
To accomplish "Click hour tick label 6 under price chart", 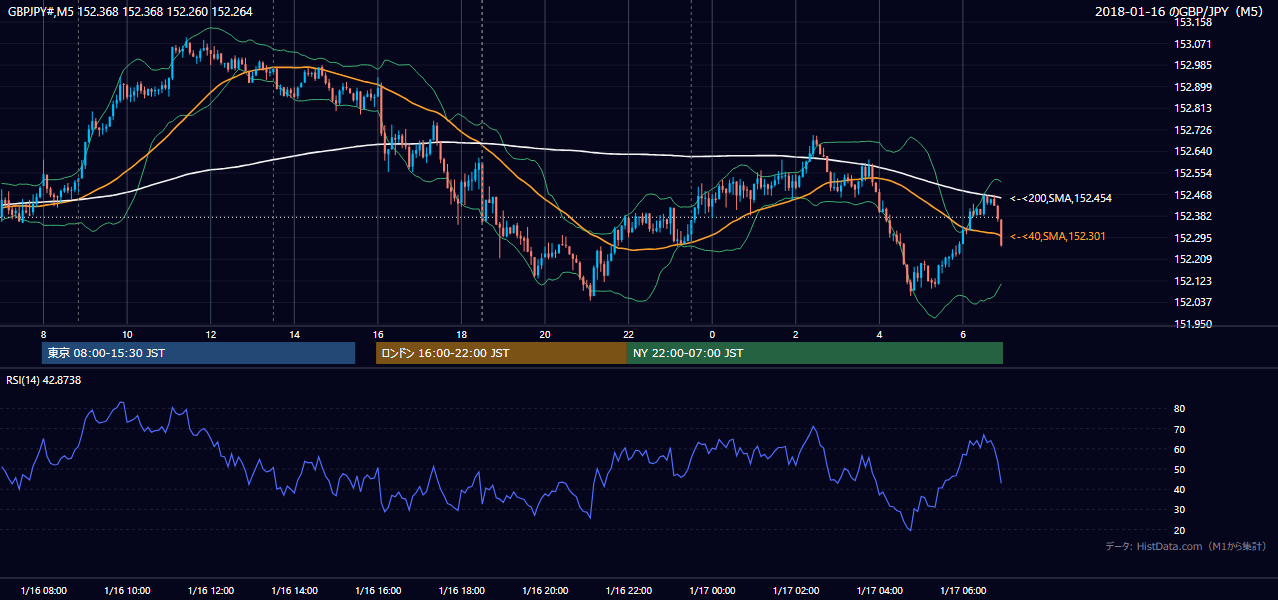I will [x=963, y=333].
